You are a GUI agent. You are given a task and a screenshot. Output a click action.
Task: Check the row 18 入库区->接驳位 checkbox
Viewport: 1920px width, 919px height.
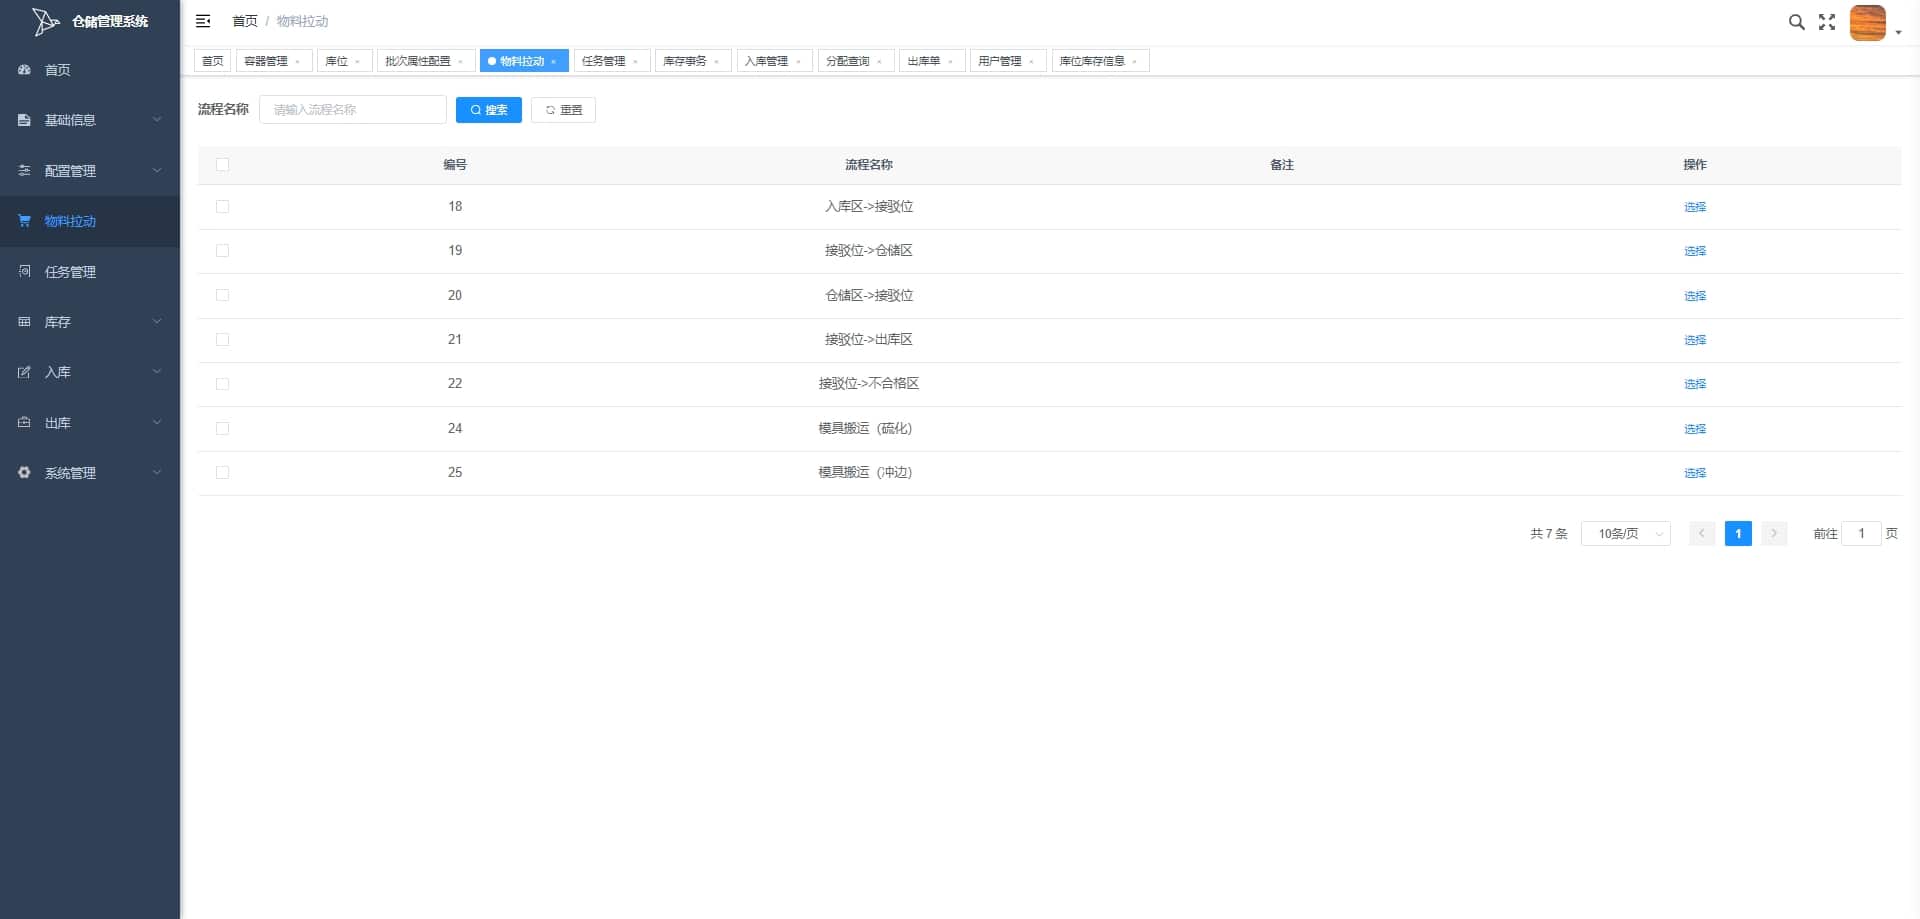pos(222,207)
